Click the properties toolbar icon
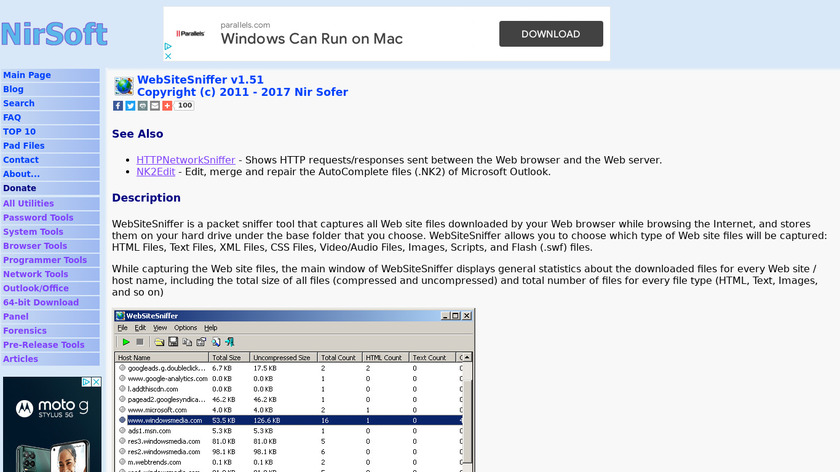 tap(201, 342)
